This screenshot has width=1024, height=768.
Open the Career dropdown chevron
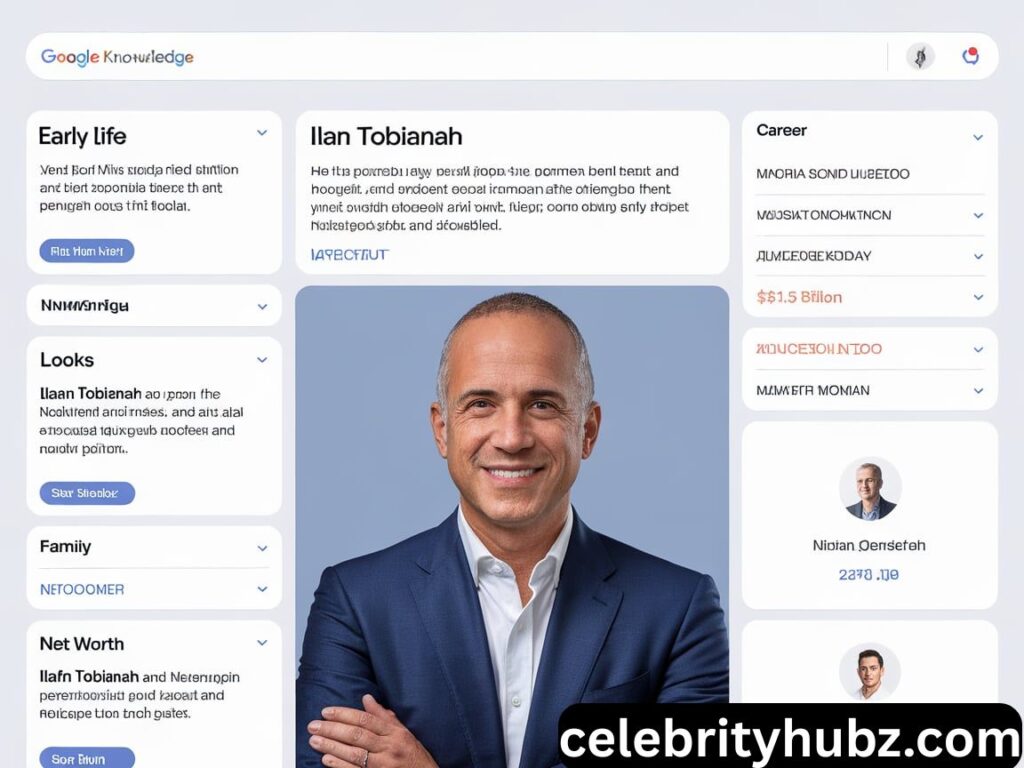[x=978, y=138]
